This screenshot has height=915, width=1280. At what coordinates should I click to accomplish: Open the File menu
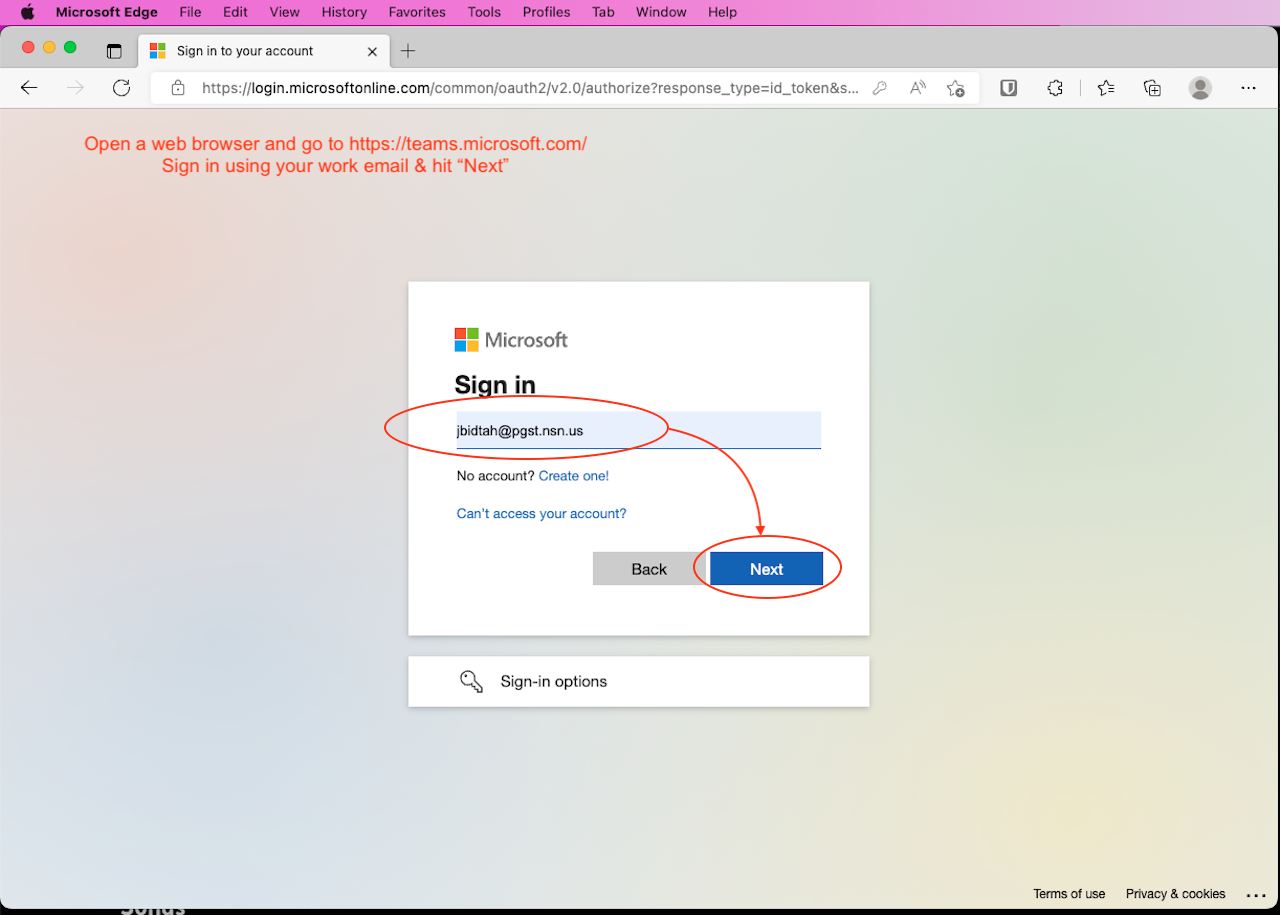[x=190, y=12]
